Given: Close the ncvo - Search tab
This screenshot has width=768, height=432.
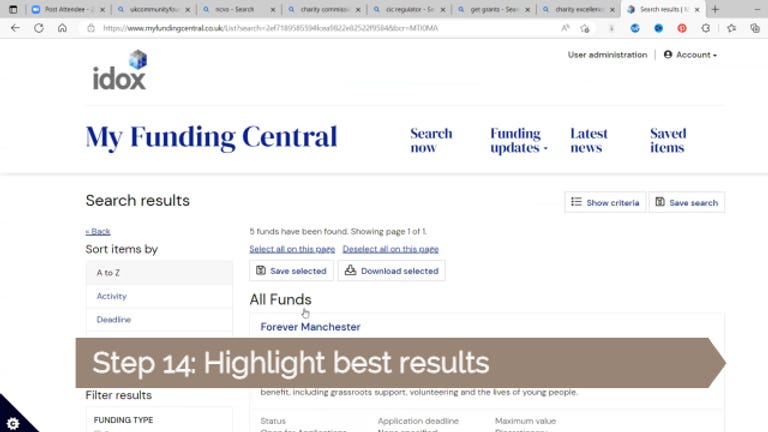Looking at the screenshot, I should [x=273, y=9].
